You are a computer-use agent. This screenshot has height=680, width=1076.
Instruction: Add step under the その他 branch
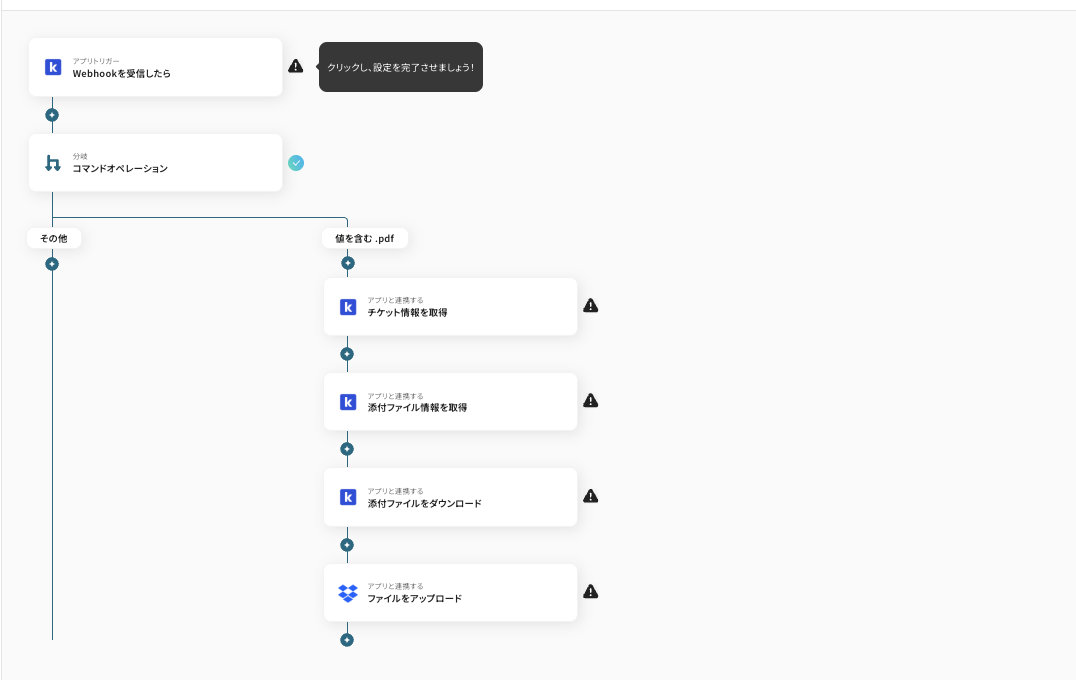coord(52,264)
